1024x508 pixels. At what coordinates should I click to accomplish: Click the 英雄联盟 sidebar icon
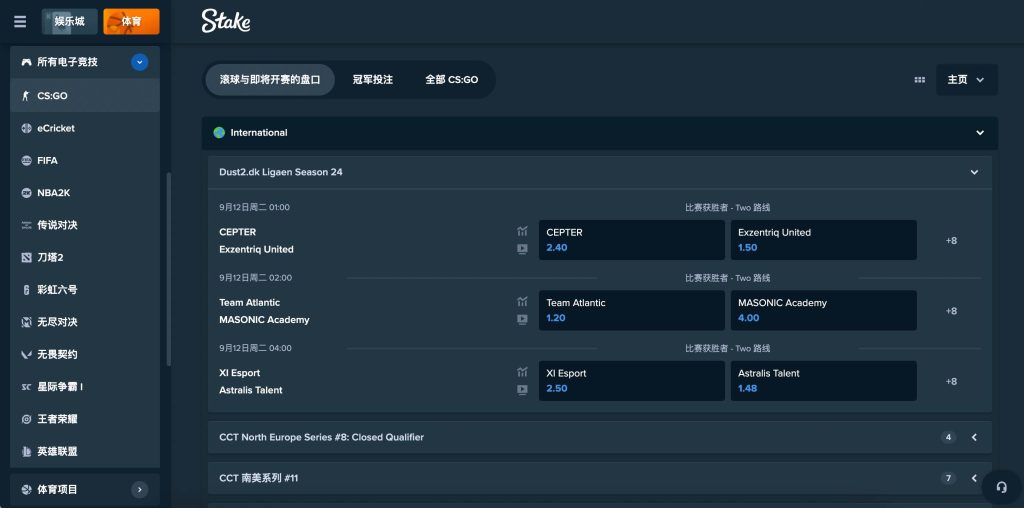point(26,451)
